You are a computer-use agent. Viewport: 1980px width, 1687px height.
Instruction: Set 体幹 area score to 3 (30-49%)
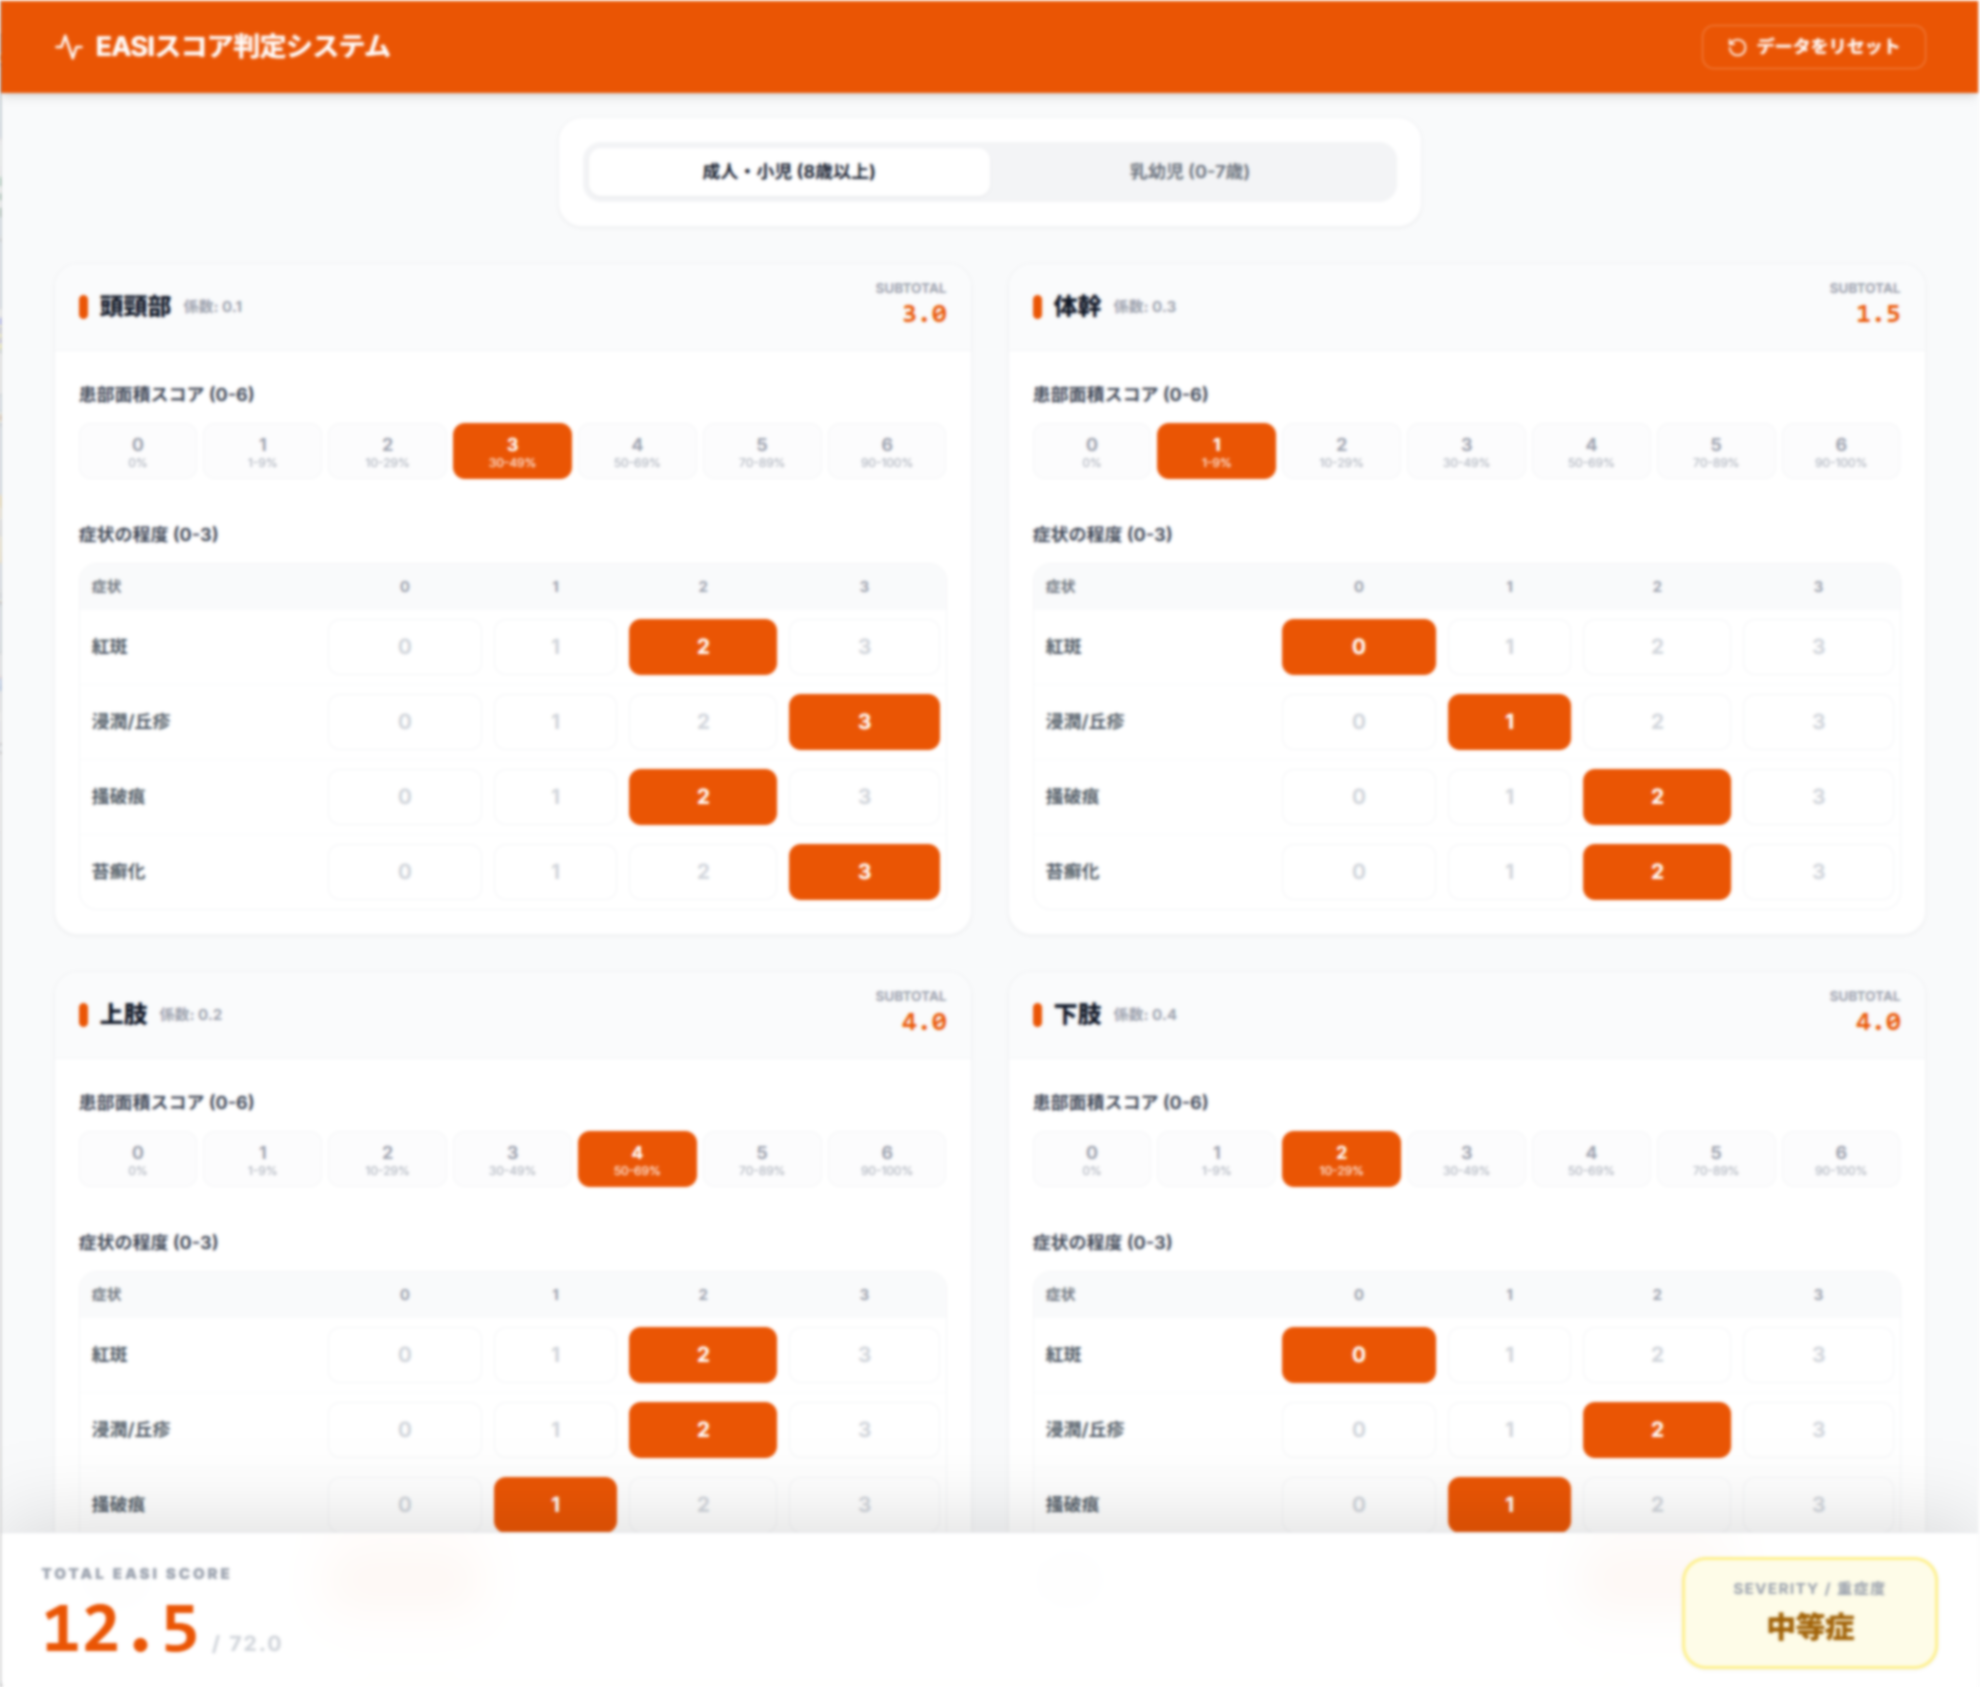pos(1466,451)
